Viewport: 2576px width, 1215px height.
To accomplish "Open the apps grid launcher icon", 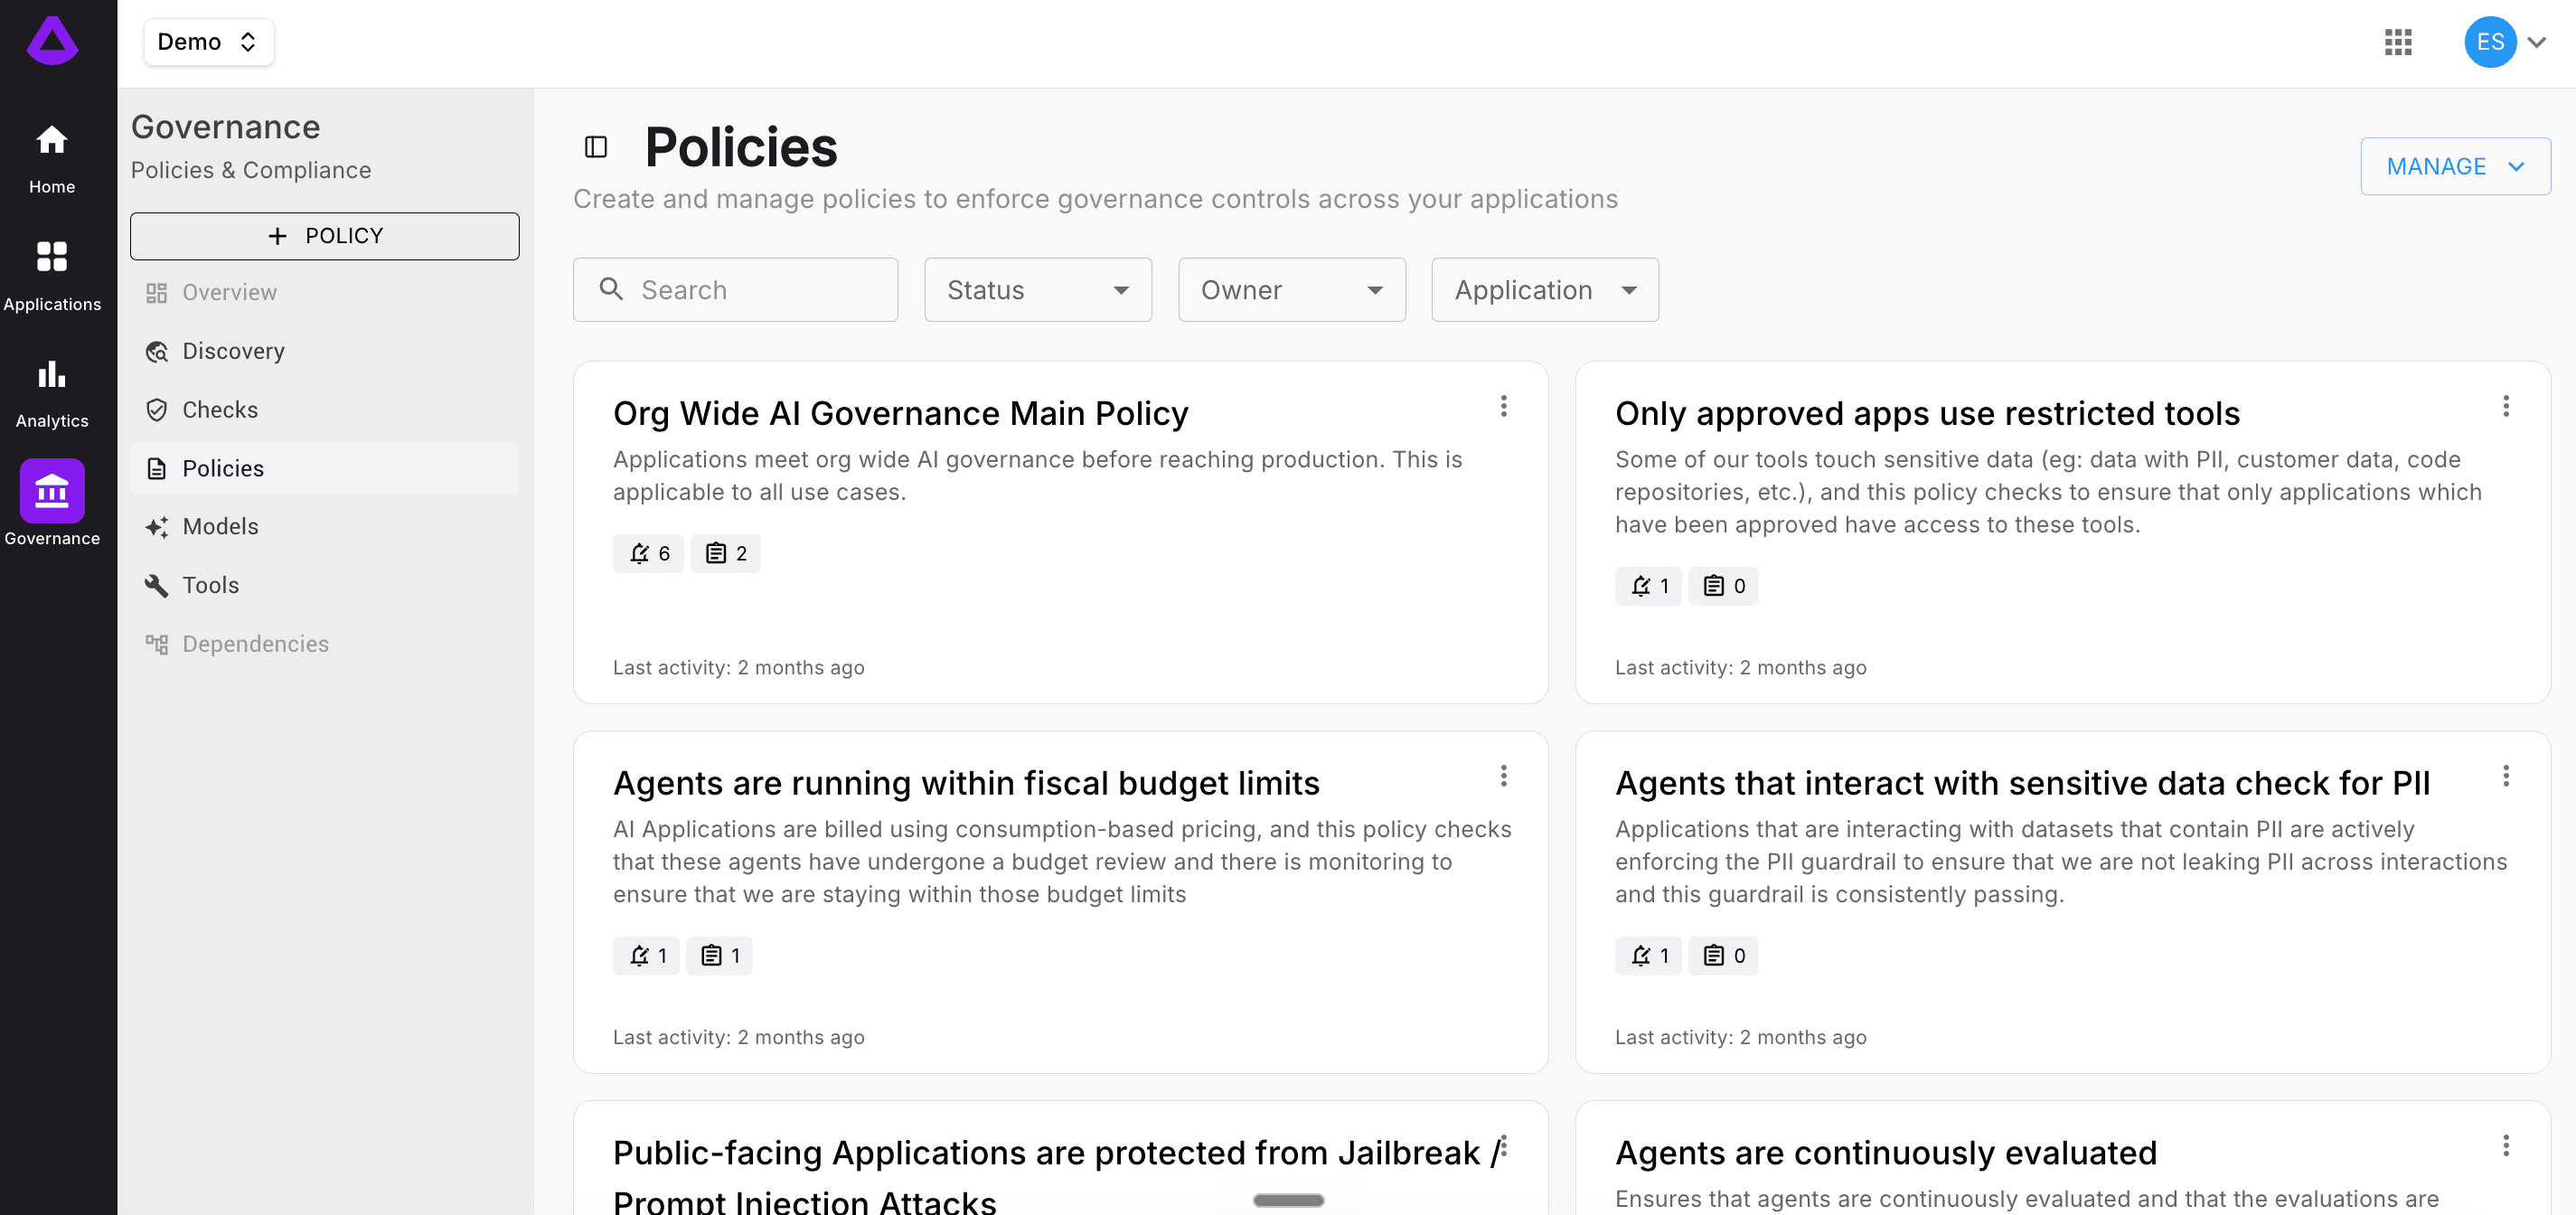I will [x=2398, y=42].
